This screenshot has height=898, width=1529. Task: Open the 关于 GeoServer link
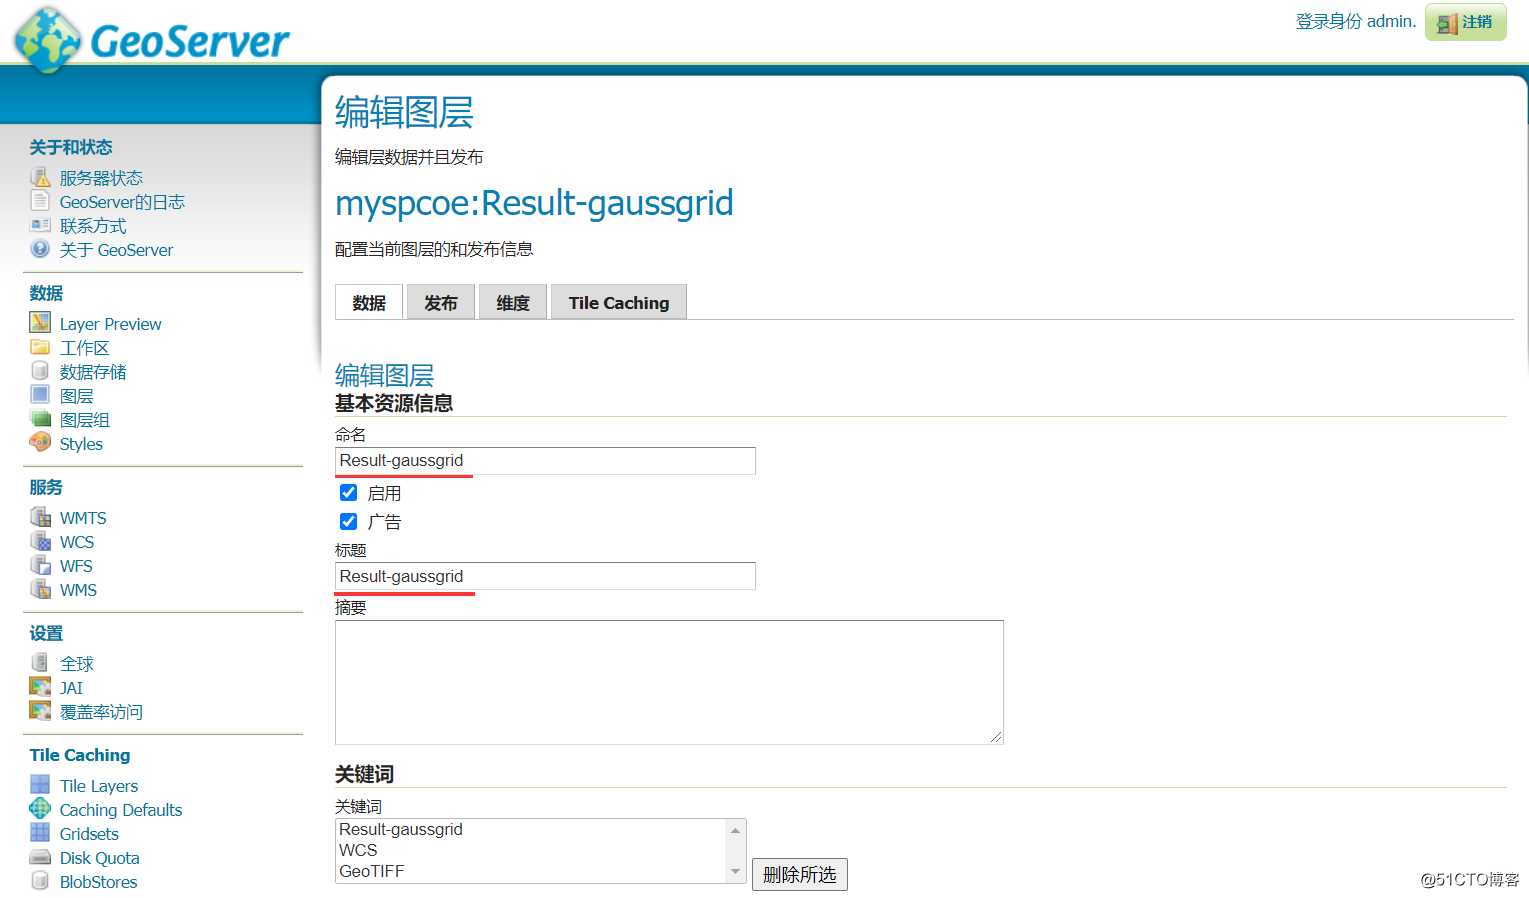coord(116,250)
